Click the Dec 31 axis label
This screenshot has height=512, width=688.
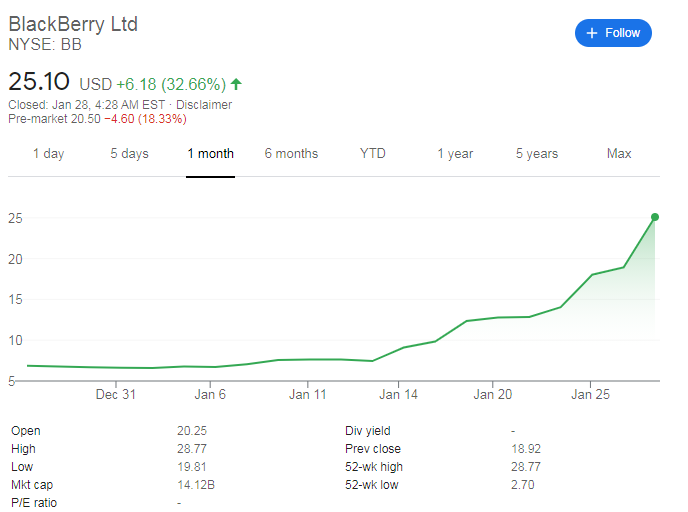pos(115,394)
